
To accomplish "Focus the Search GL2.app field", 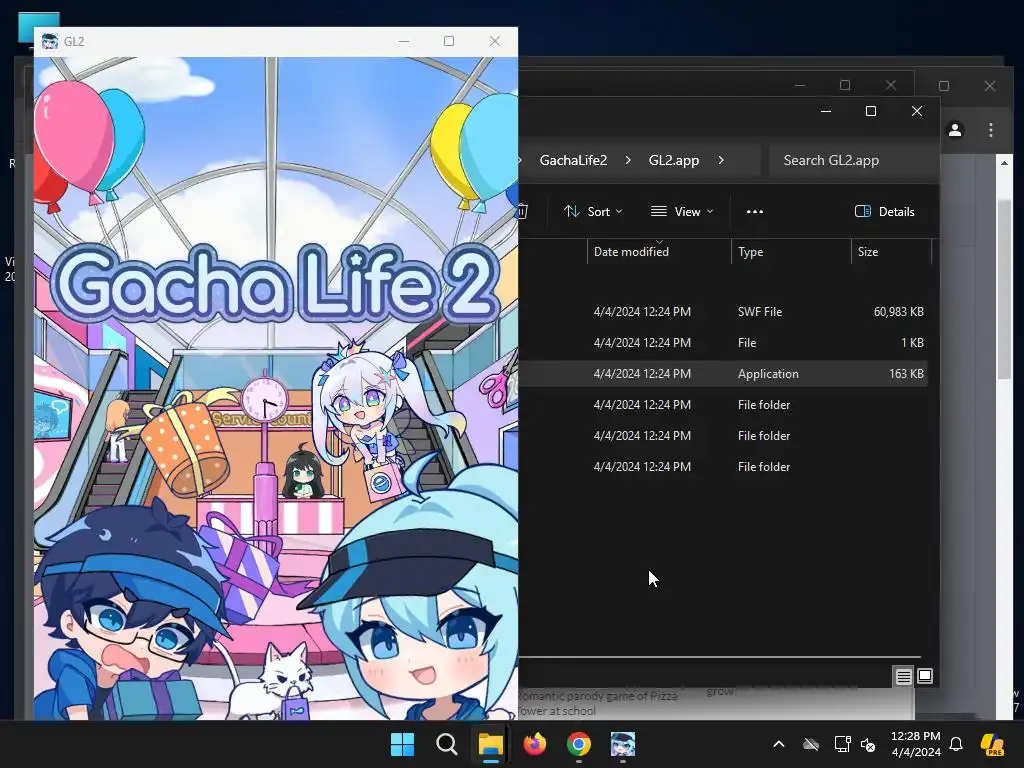I will click(854, 160).
